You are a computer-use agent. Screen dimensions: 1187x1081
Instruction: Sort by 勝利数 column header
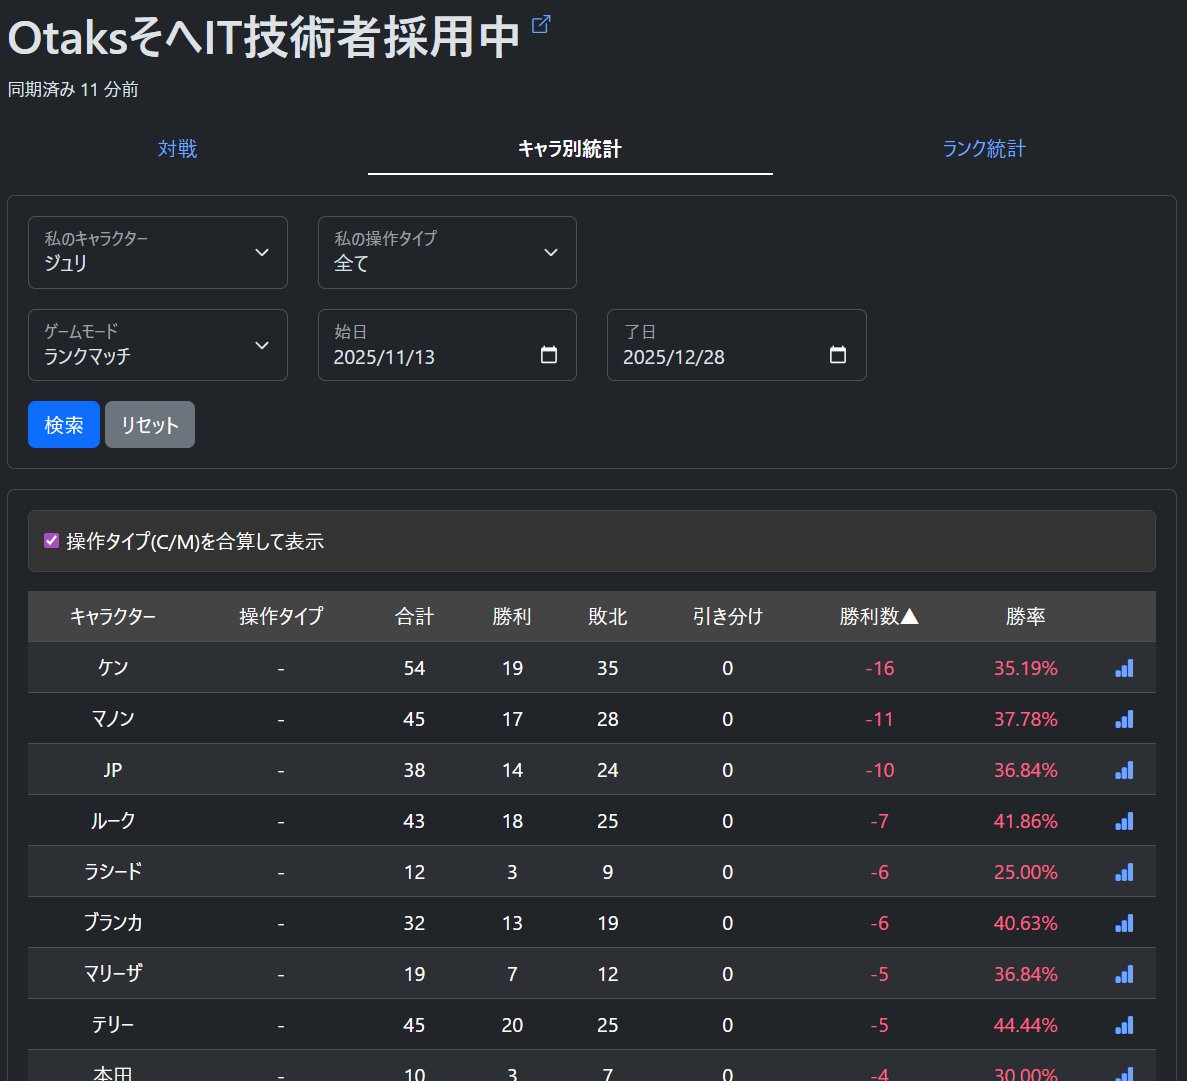click(x=879, y=616)
